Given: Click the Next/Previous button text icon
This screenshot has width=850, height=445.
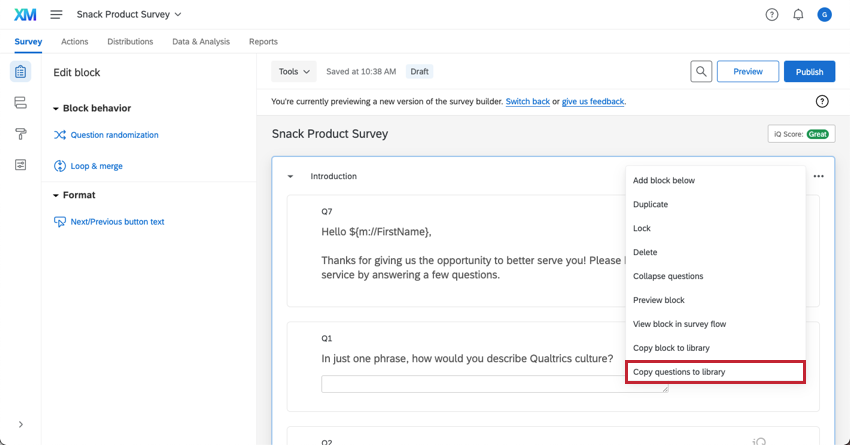Looking at the screenshot, I should coord(60,222).
